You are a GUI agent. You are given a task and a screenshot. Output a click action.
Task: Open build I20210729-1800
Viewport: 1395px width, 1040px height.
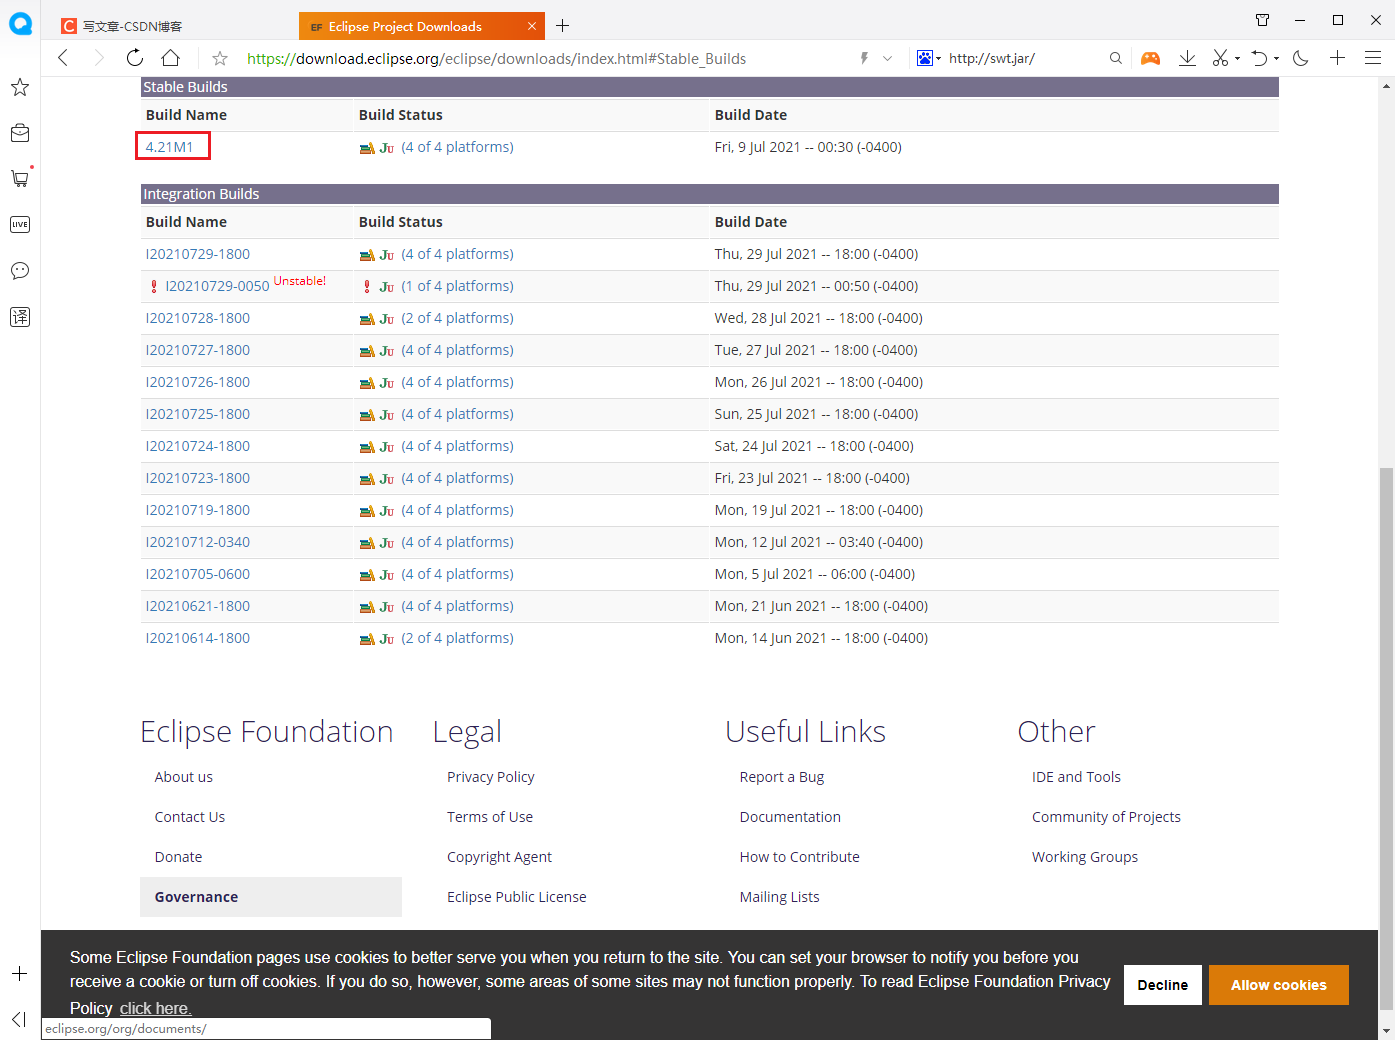pos(198,254)
